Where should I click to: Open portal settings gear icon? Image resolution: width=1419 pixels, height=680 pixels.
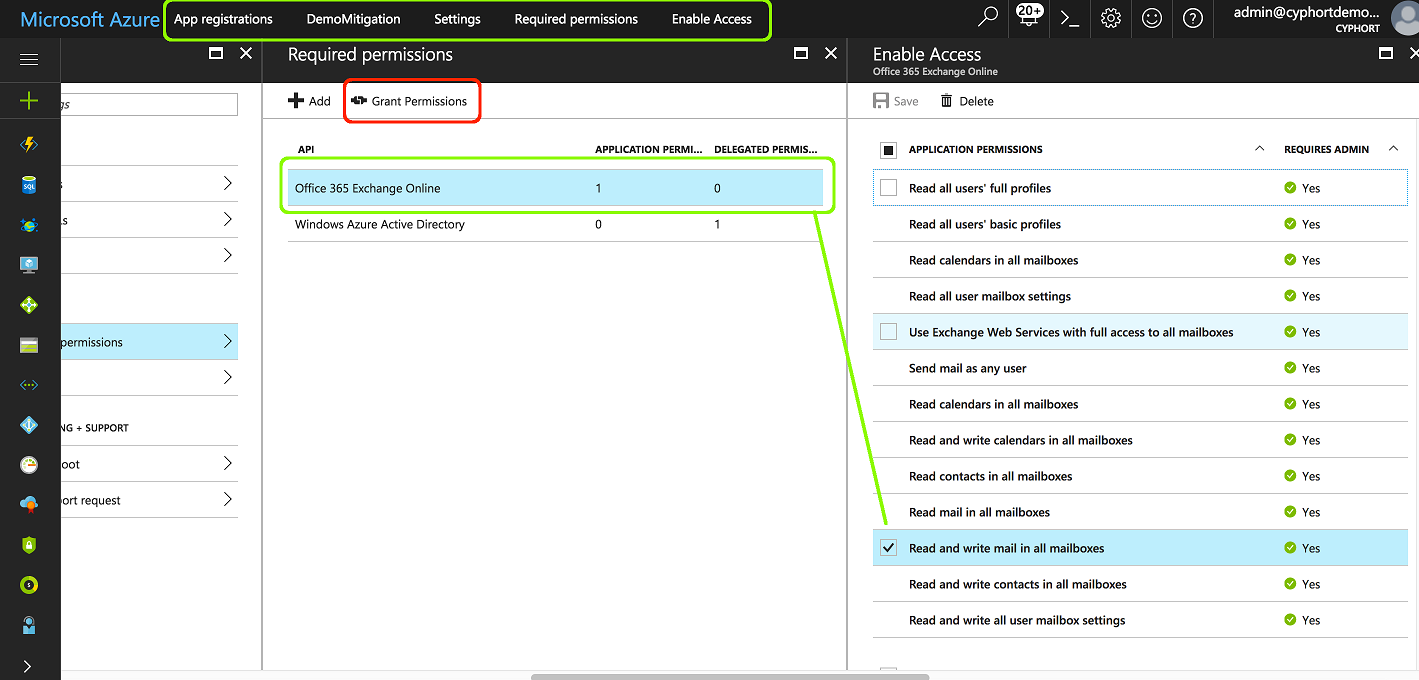[x=1111, y=18]
